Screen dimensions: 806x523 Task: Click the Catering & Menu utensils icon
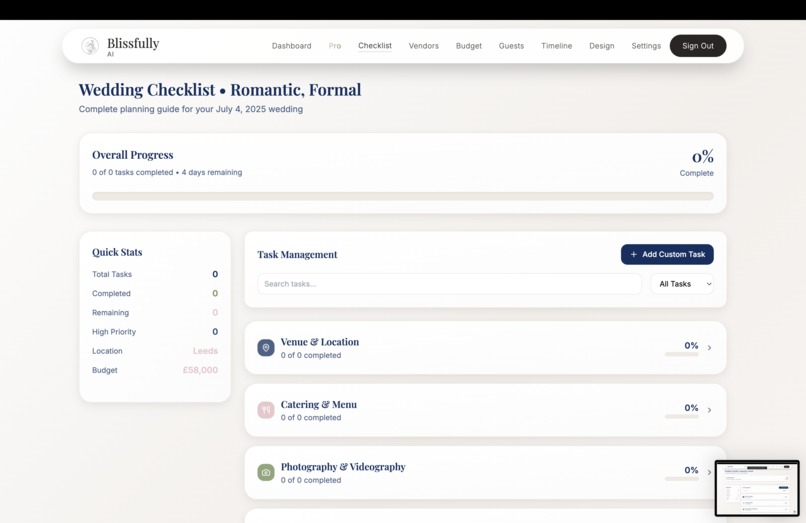(x=266, y=410)
